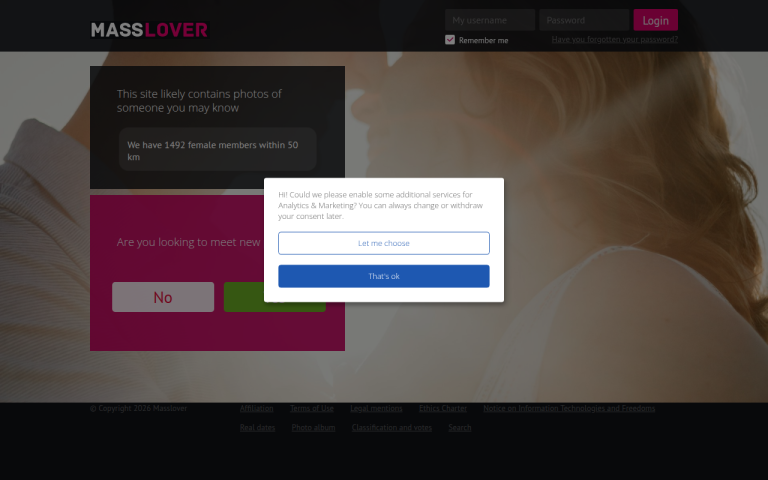Open the forgotten password link

pos(615,39)
